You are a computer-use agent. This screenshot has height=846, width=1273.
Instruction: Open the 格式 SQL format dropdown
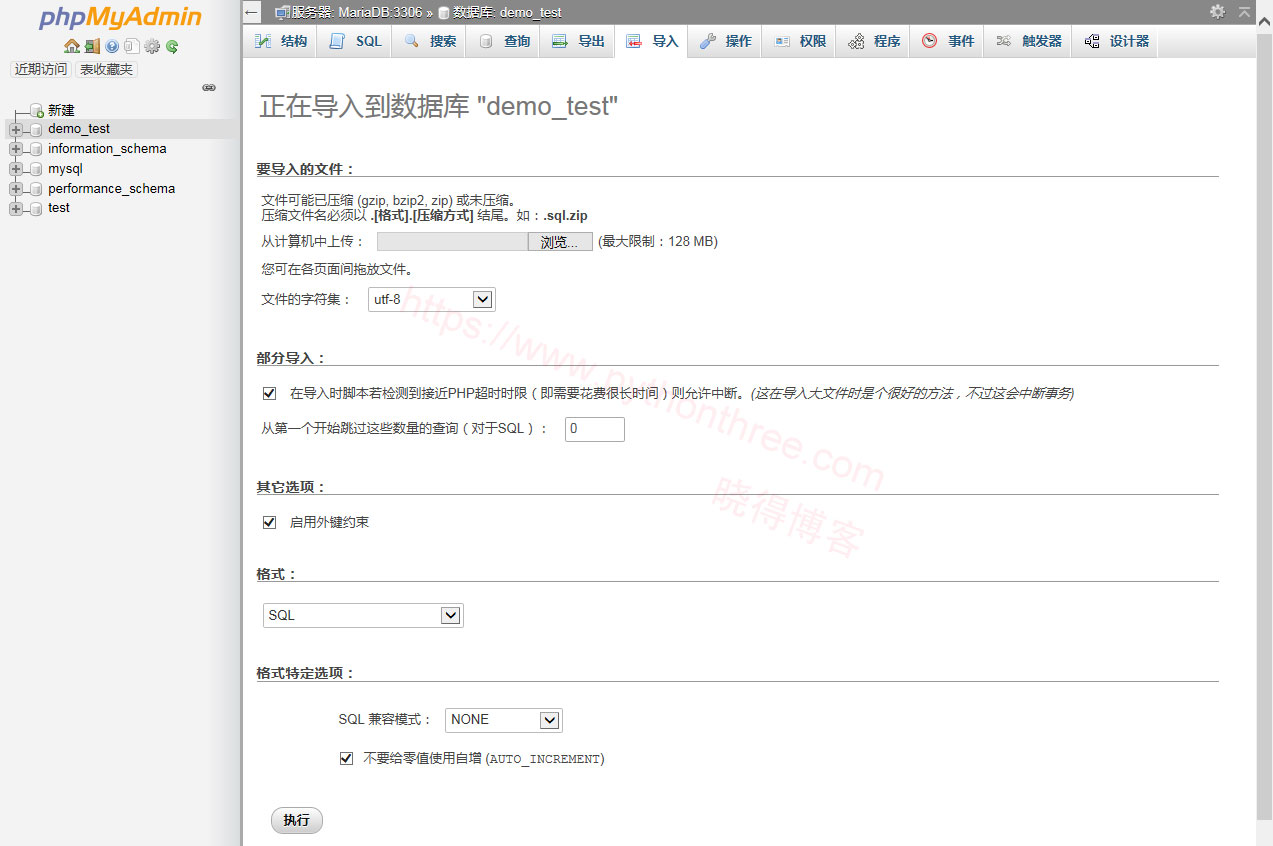tap(363, 615)
